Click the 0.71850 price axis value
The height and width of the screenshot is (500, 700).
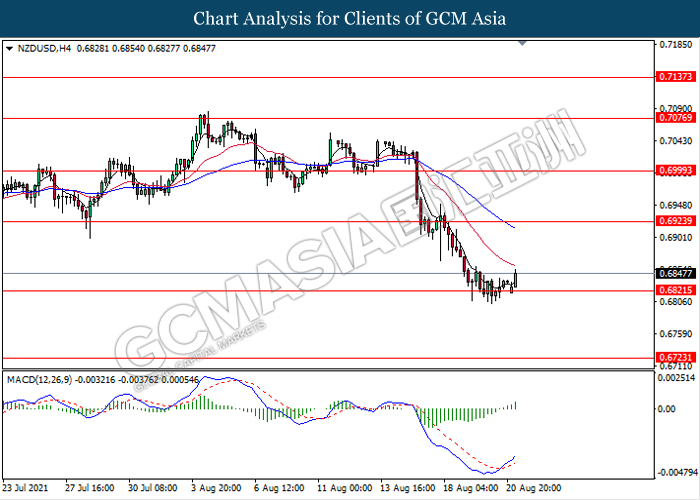point(676,45)
